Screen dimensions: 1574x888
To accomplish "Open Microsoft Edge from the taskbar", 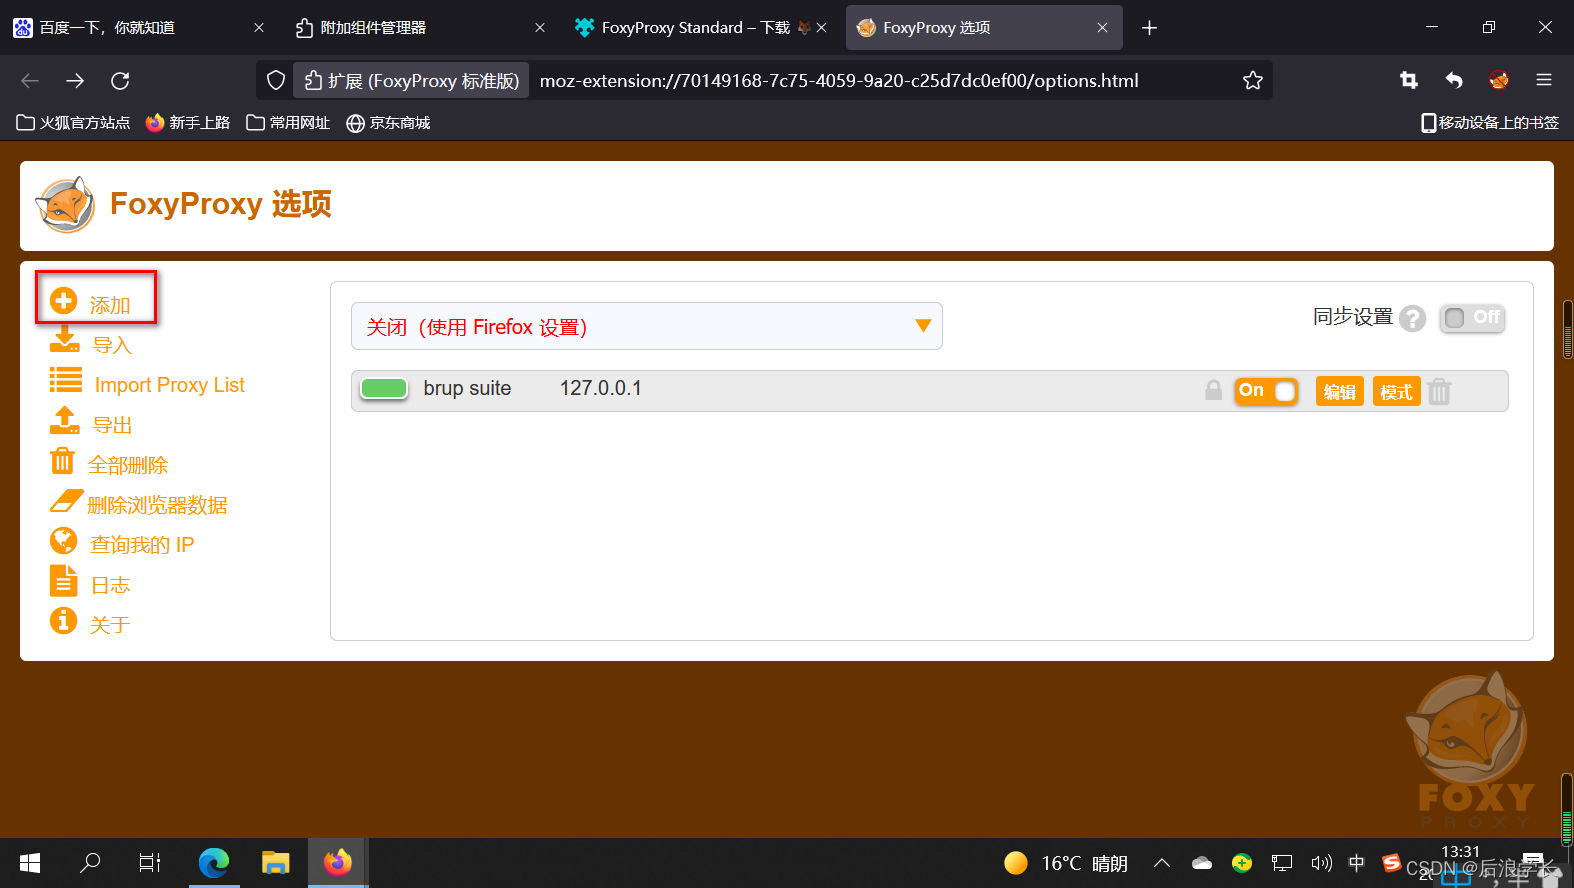I will (214, 862).
